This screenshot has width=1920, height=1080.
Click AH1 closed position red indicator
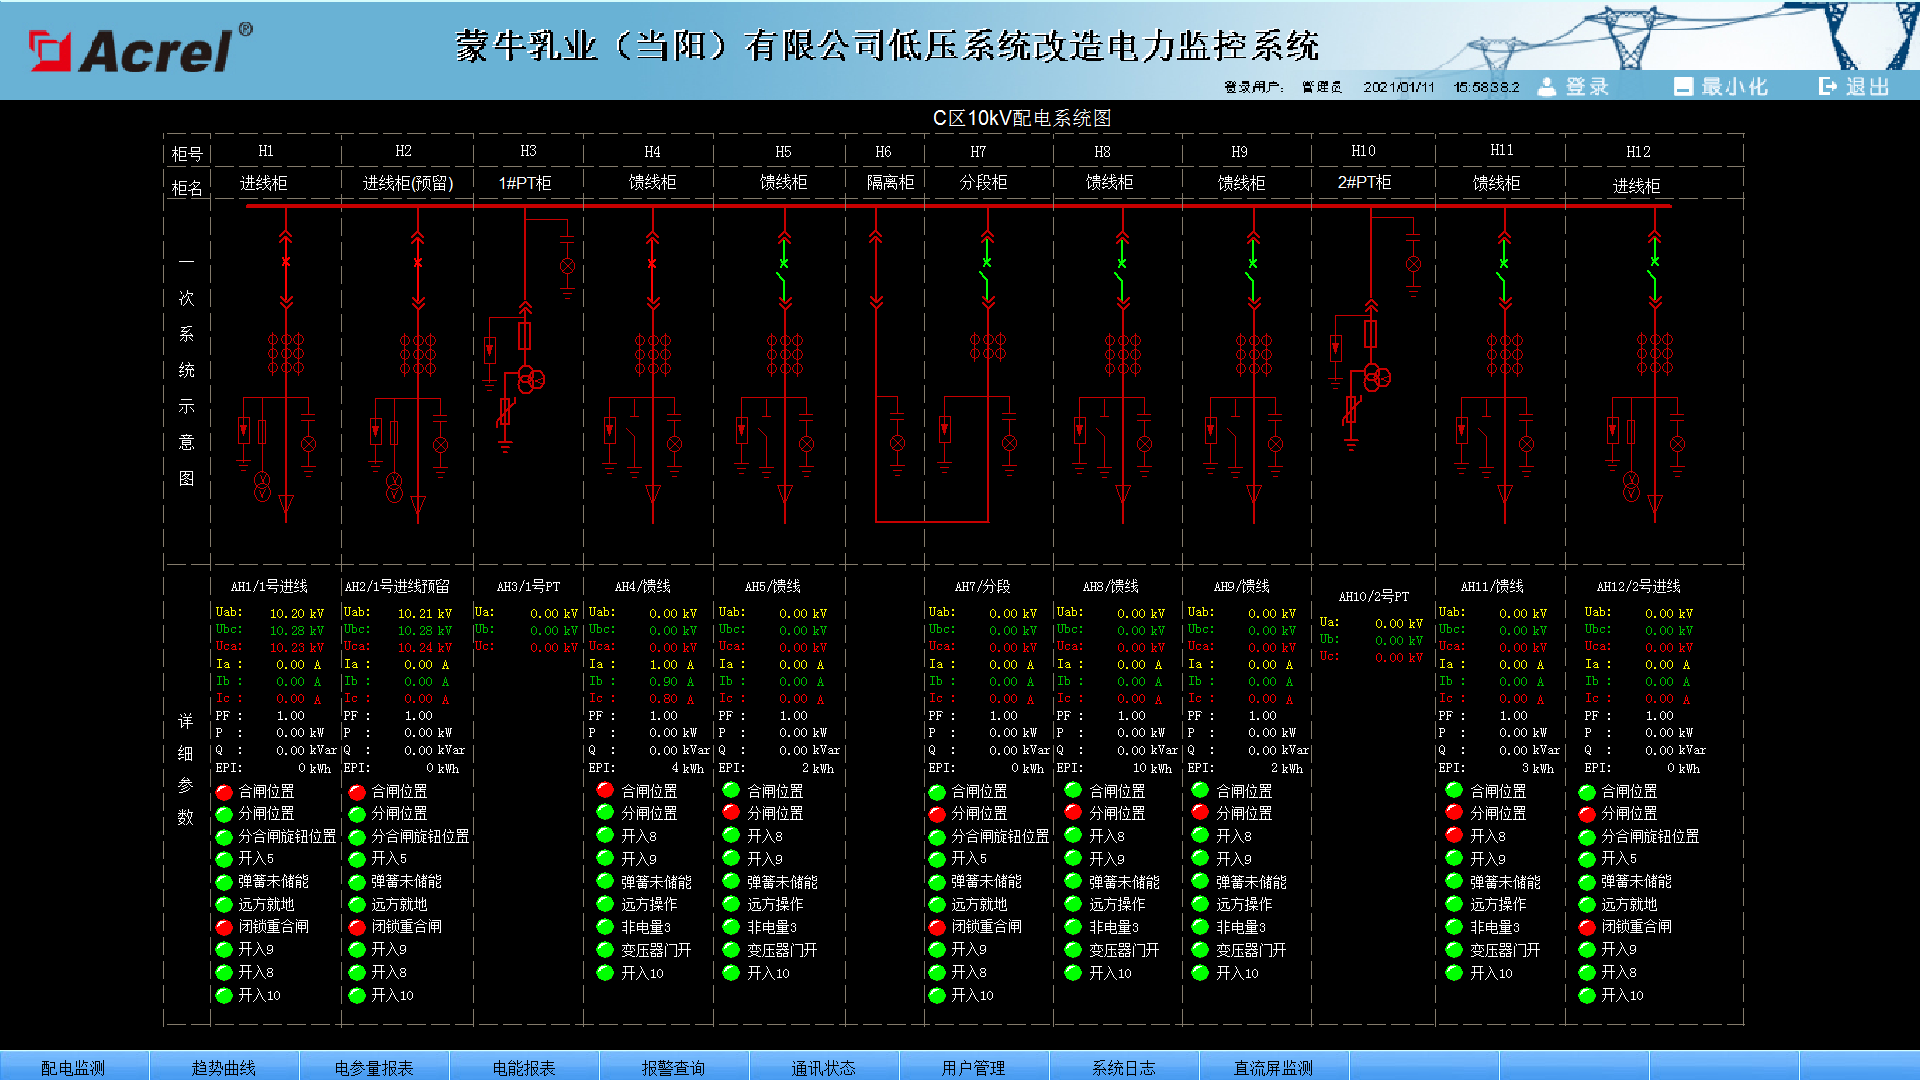coord(224,792)
